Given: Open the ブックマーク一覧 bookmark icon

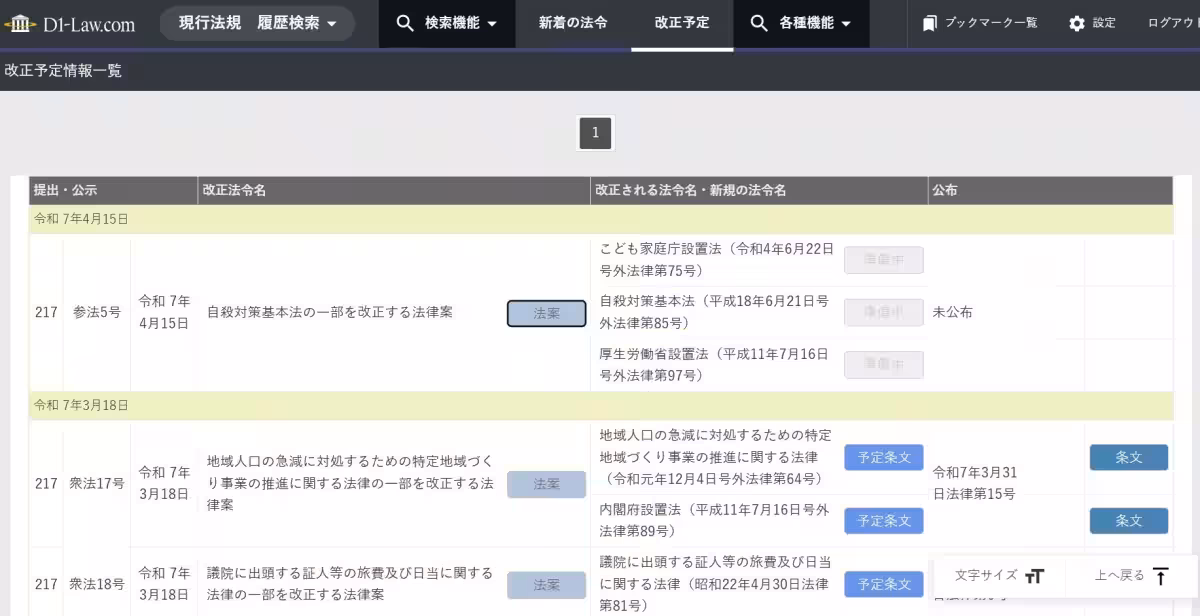Looking at the screenshot, I should 931,22.
